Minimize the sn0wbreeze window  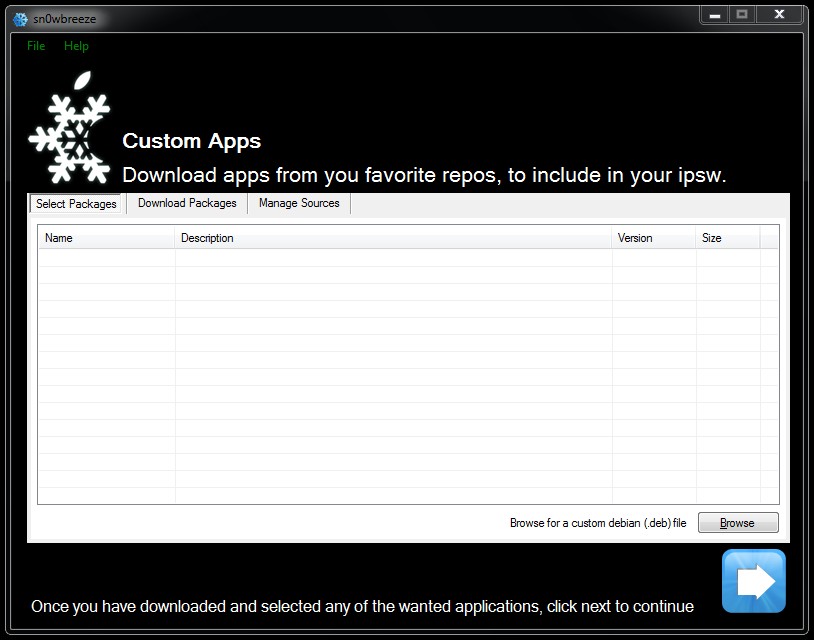[x=712, y=15]
